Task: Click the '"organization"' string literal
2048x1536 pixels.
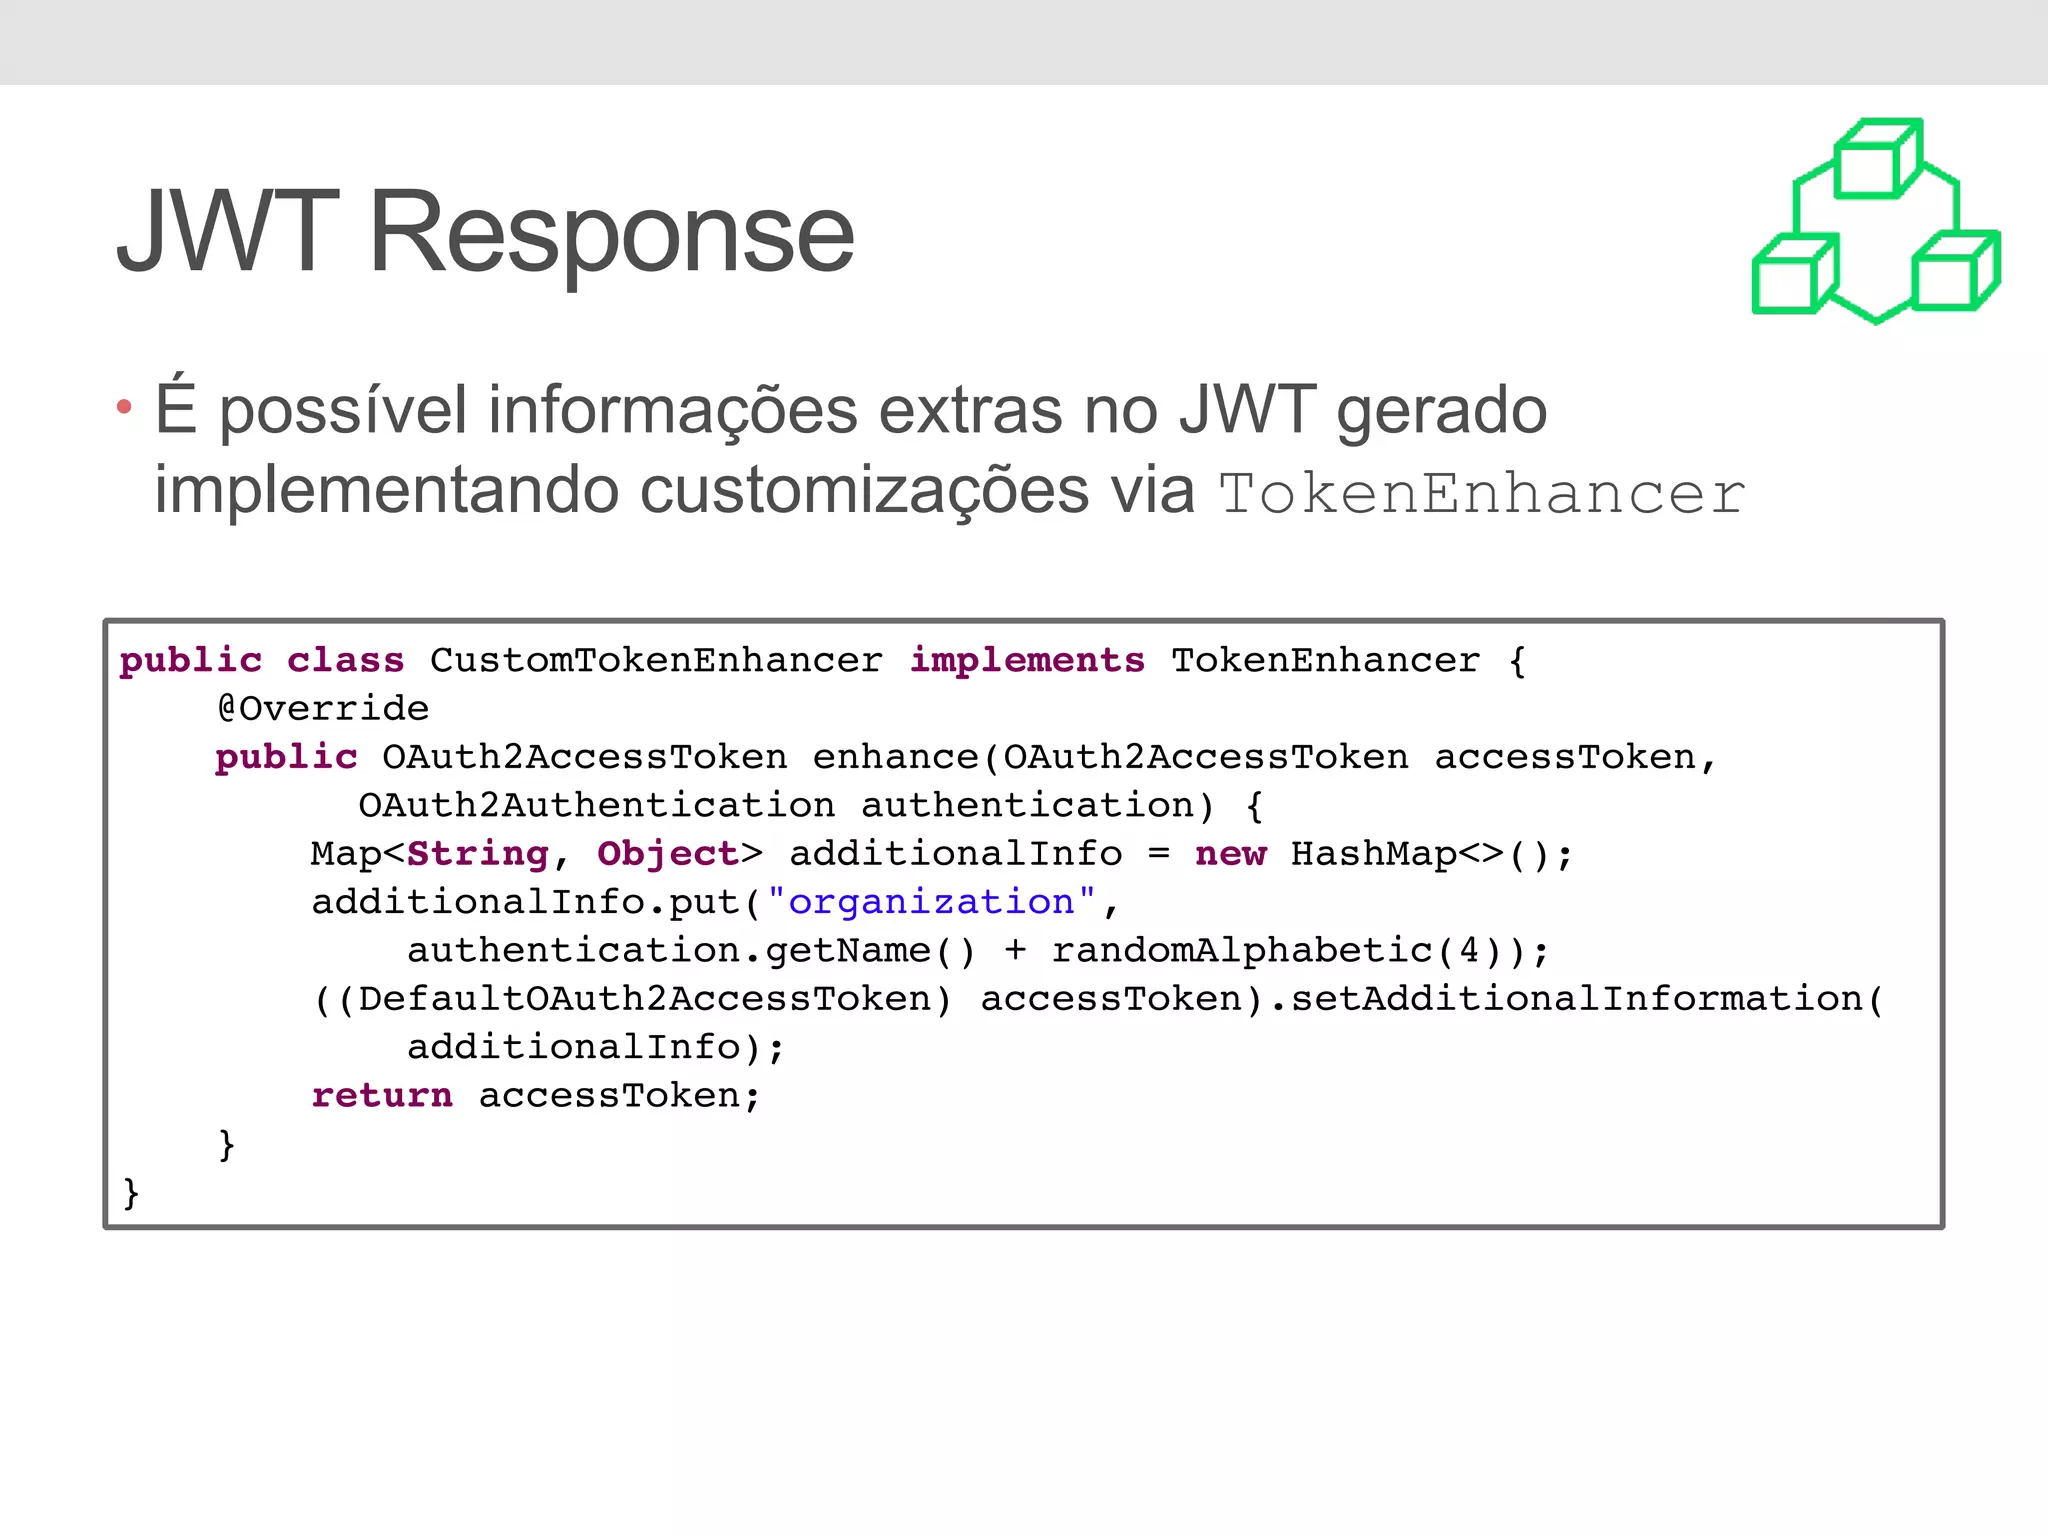Action: [931, 901]
